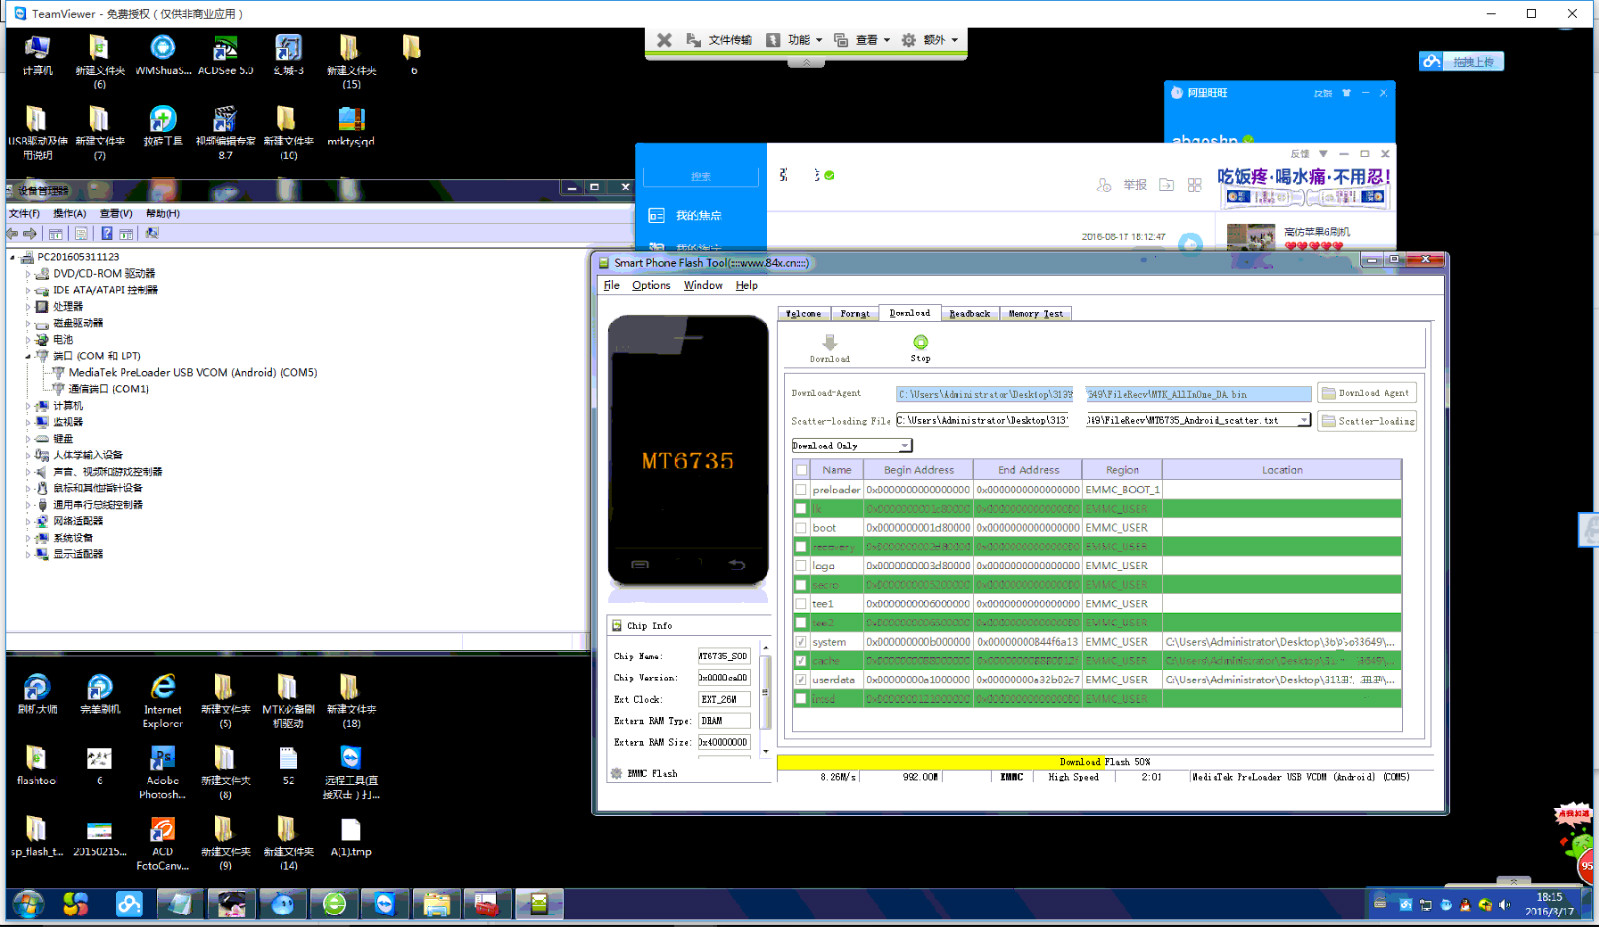This screenshot has height=927, width=1599.
Task: Tick the boot partition checkbox
Action: tap(801, 528)
